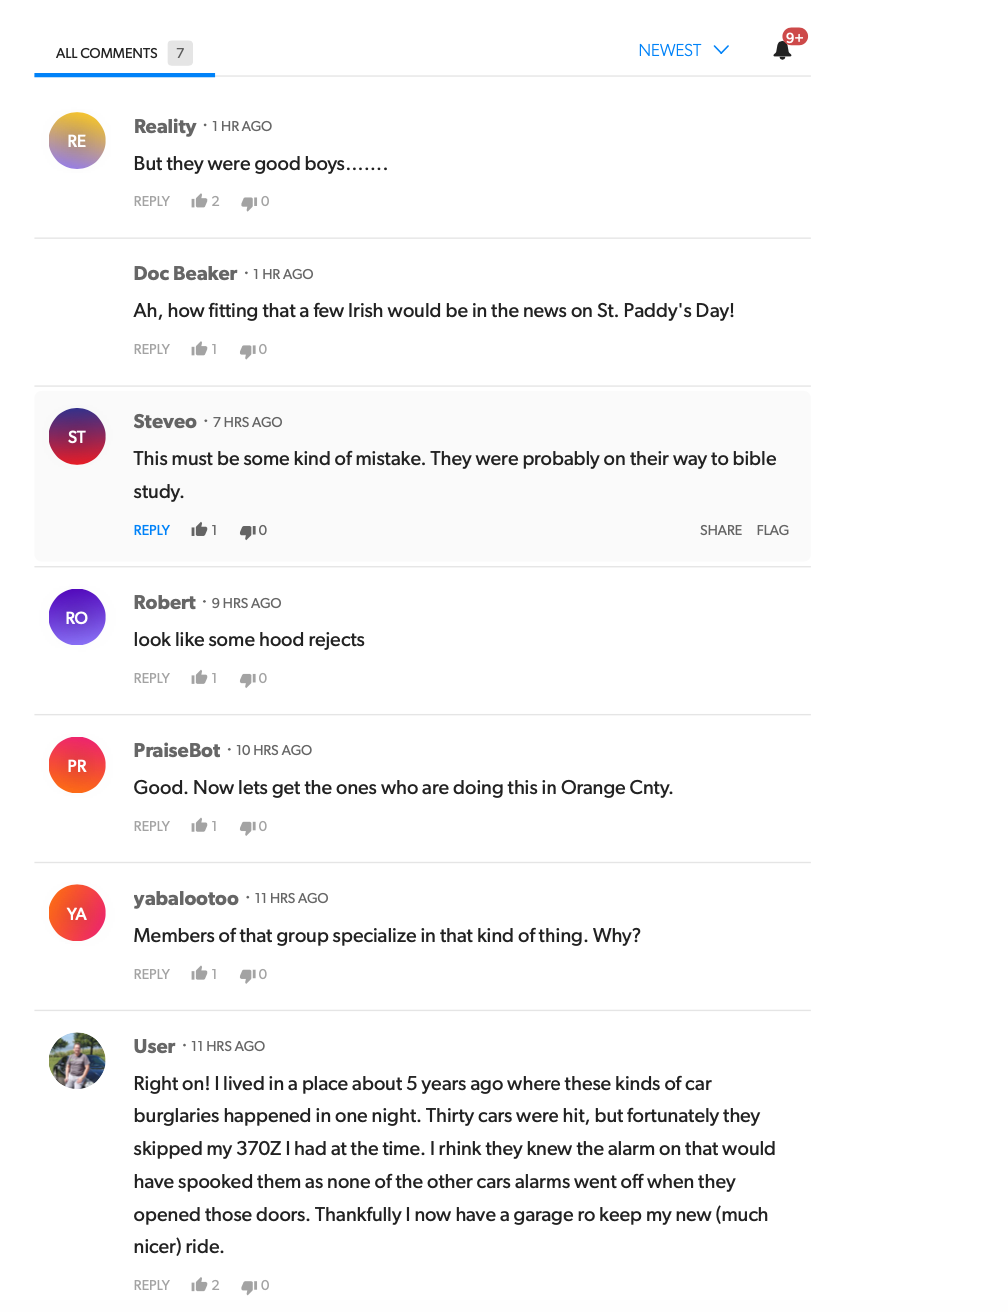This screenshot has height=1312, width=1008.
Task: Open the notifications bell icon
Action: (x=783, y=50)
